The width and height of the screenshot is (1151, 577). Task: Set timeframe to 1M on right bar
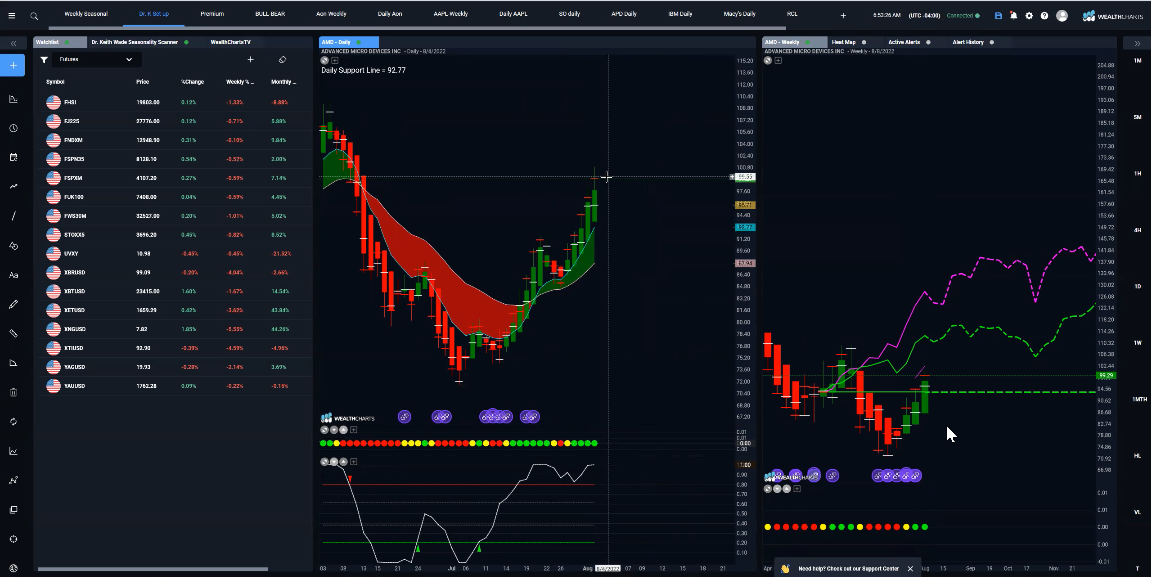click(1138, 61)
